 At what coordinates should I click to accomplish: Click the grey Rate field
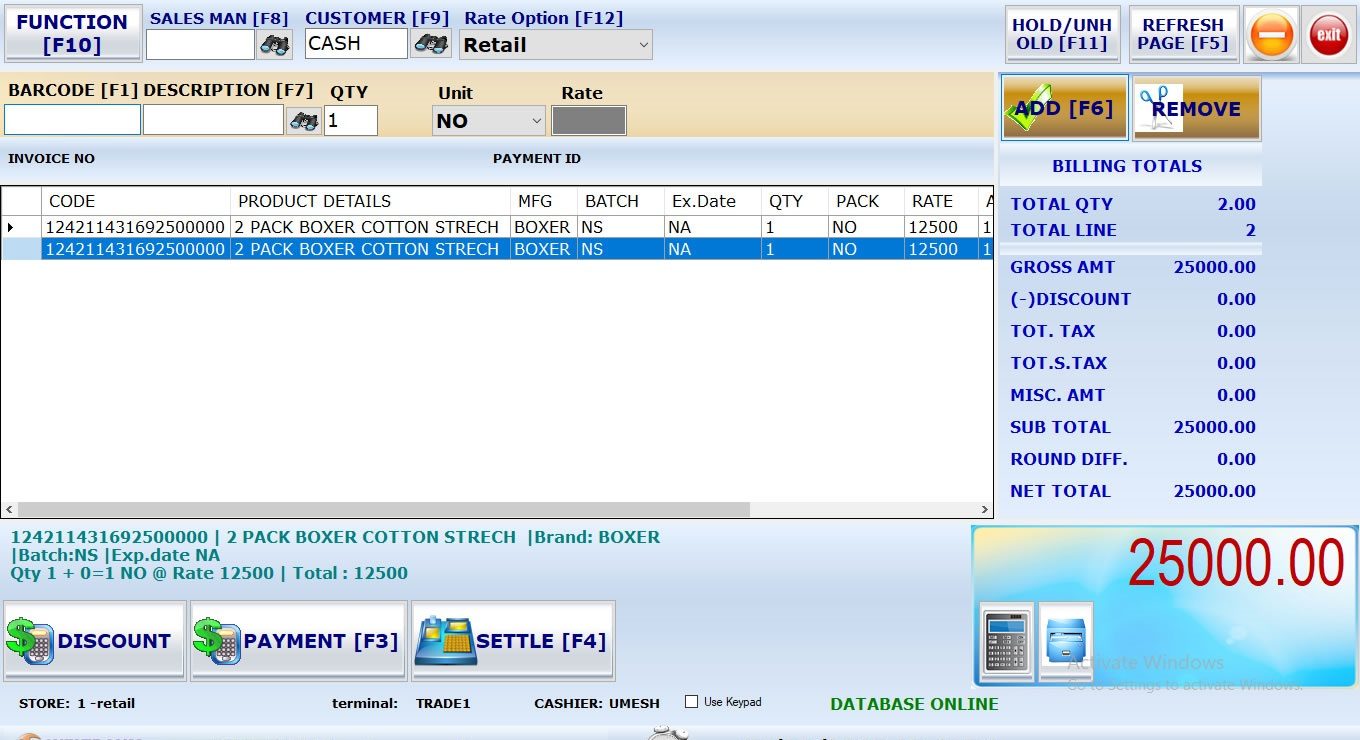pos(589,120)
